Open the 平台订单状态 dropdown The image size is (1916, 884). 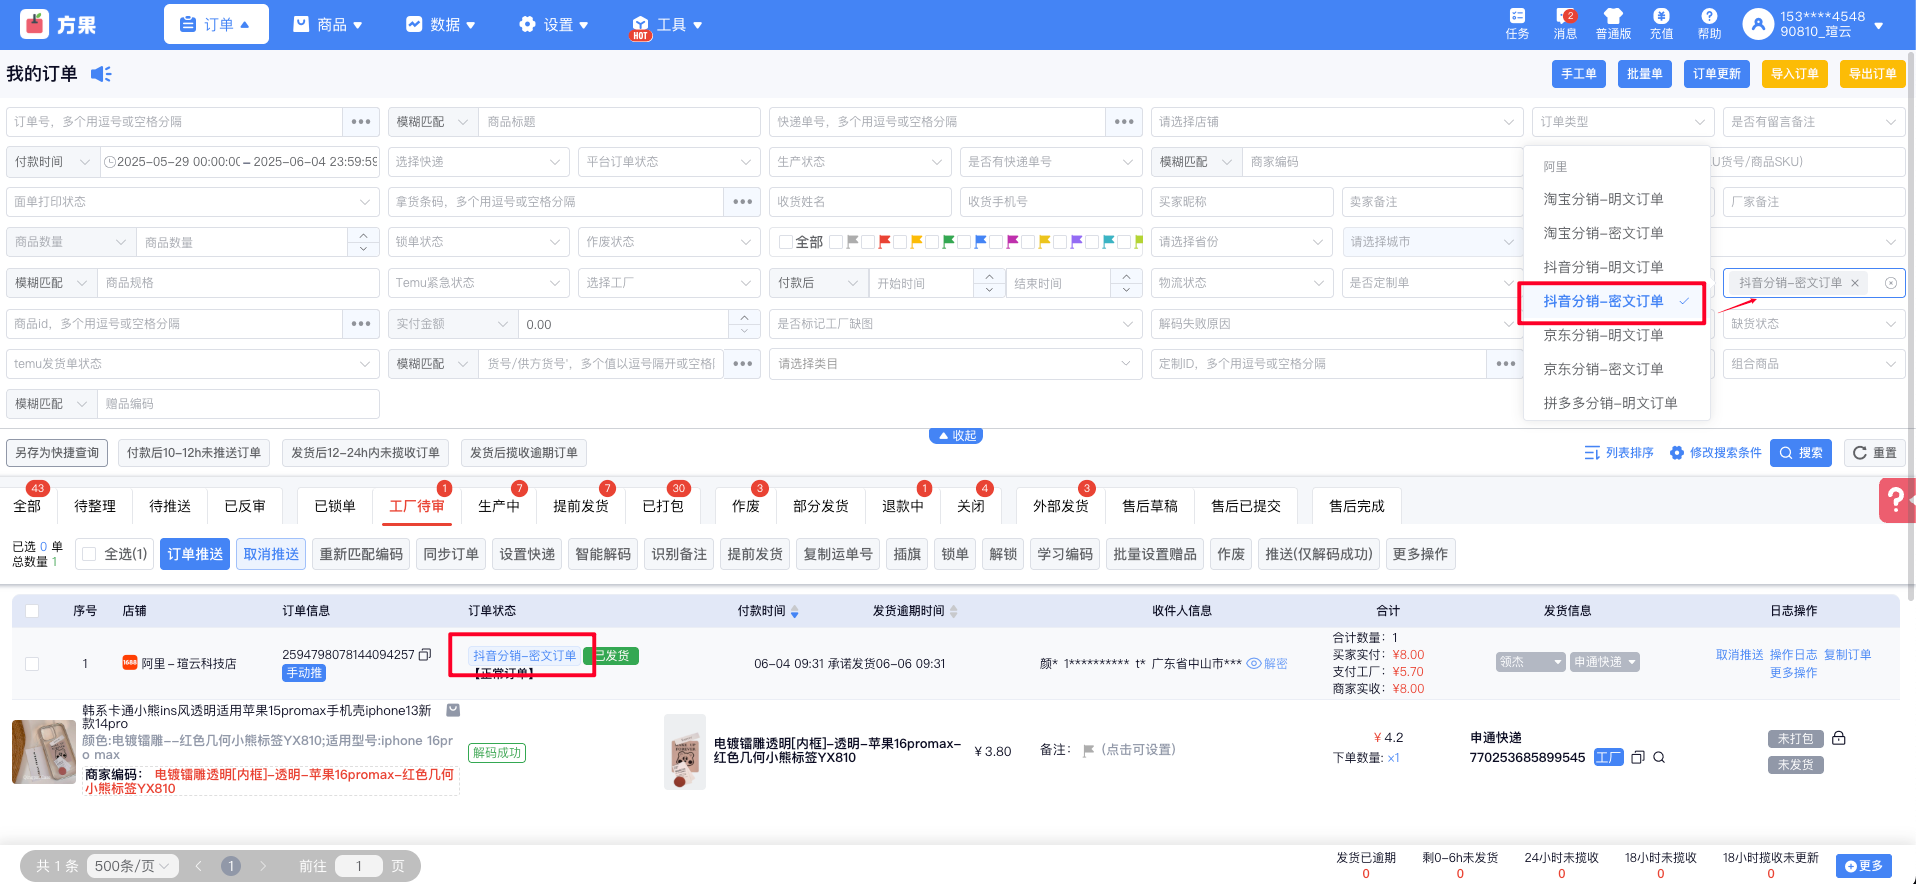tap(669, 162)
